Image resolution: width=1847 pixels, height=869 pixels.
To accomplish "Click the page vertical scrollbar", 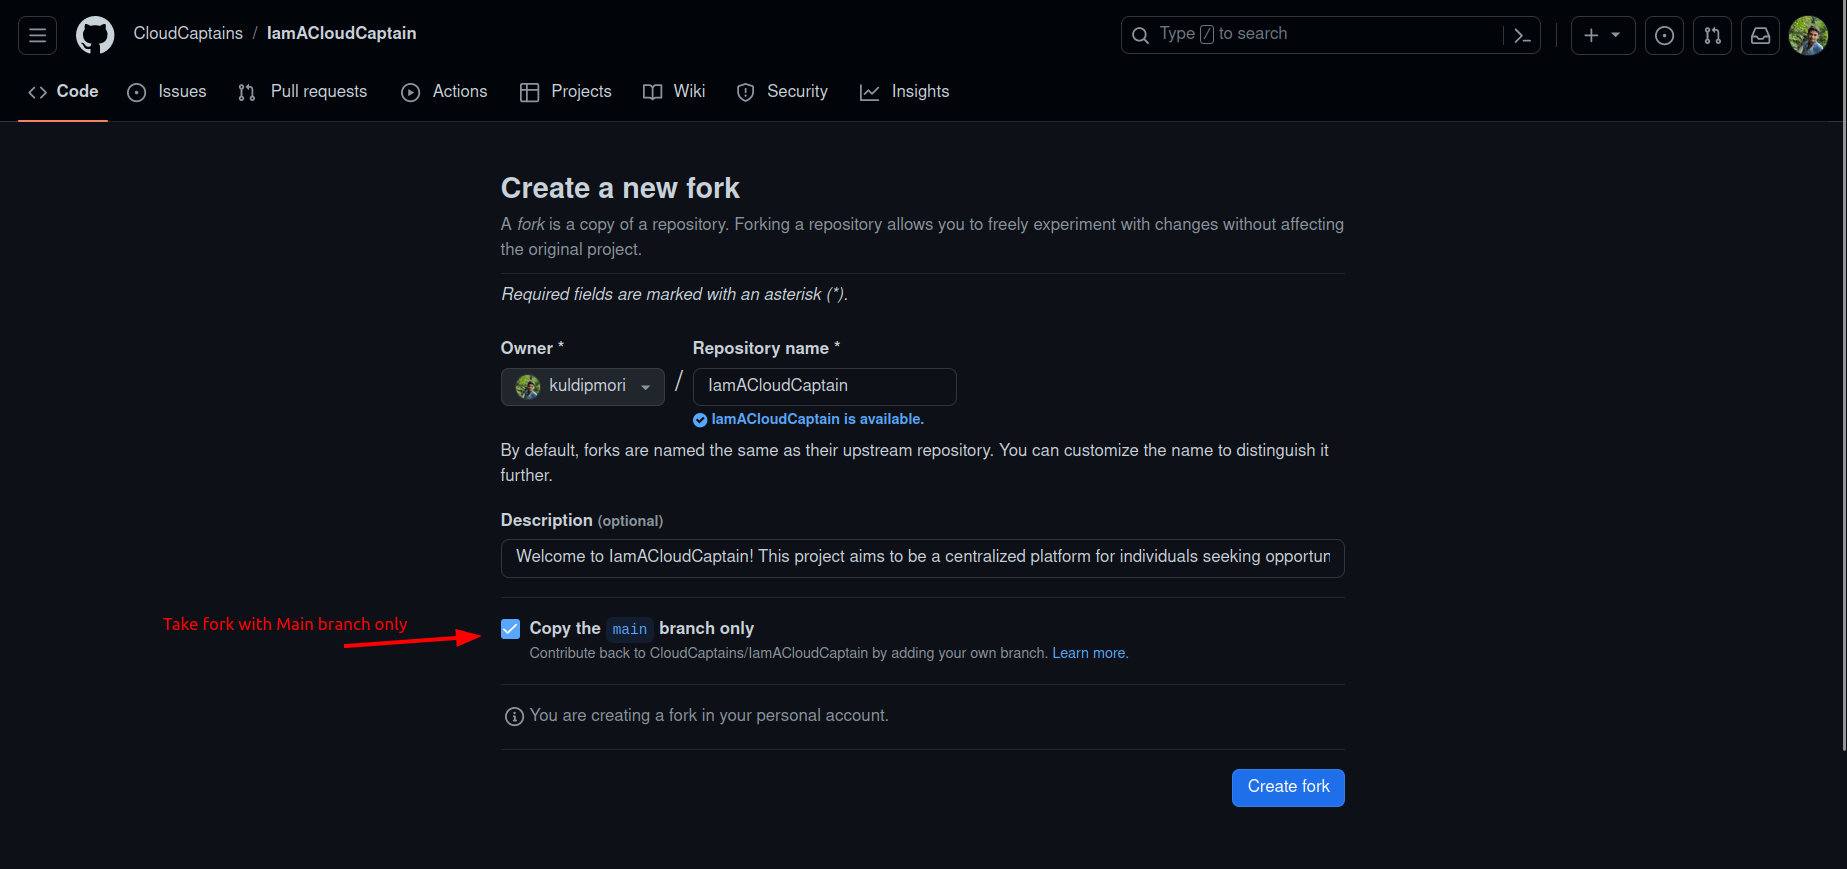I will (1843, 375).
